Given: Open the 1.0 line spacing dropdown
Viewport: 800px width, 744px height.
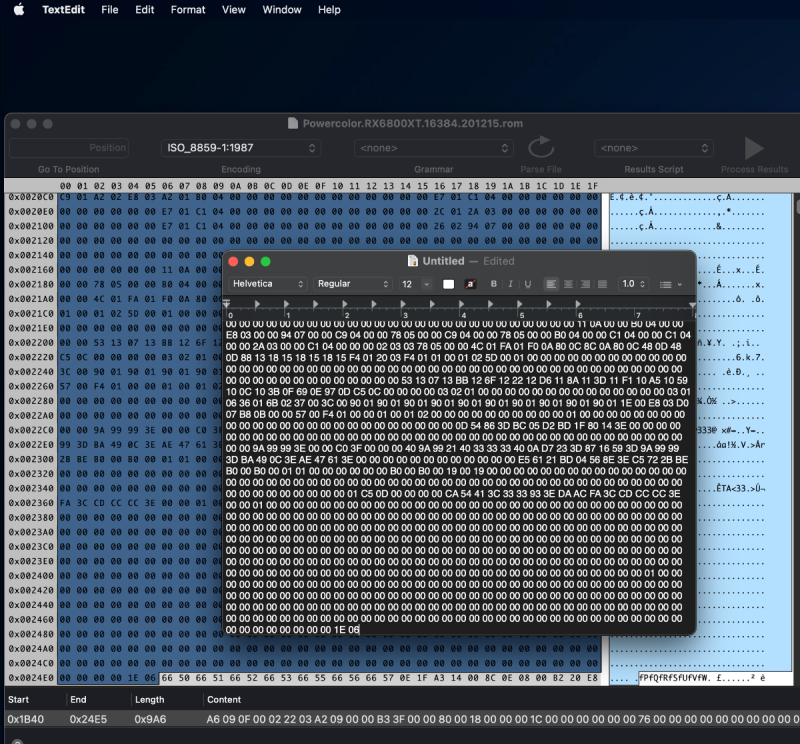Looking at the screenshot, I should tap(633, 284).
